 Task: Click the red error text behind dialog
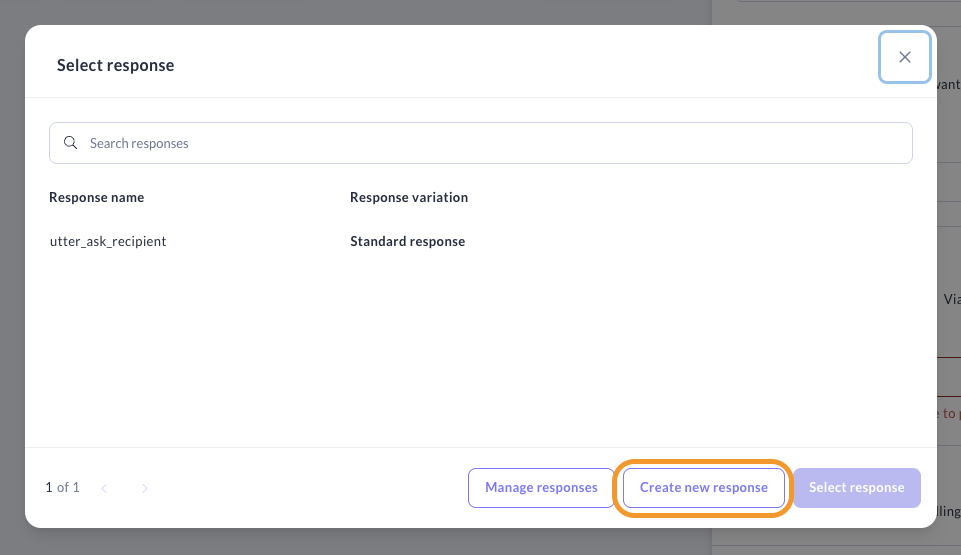948,413
